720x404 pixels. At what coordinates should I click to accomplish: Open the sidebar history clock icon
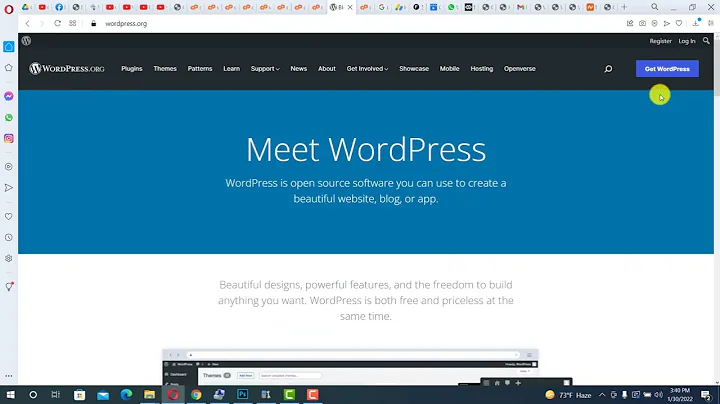(x=9, y=237)
